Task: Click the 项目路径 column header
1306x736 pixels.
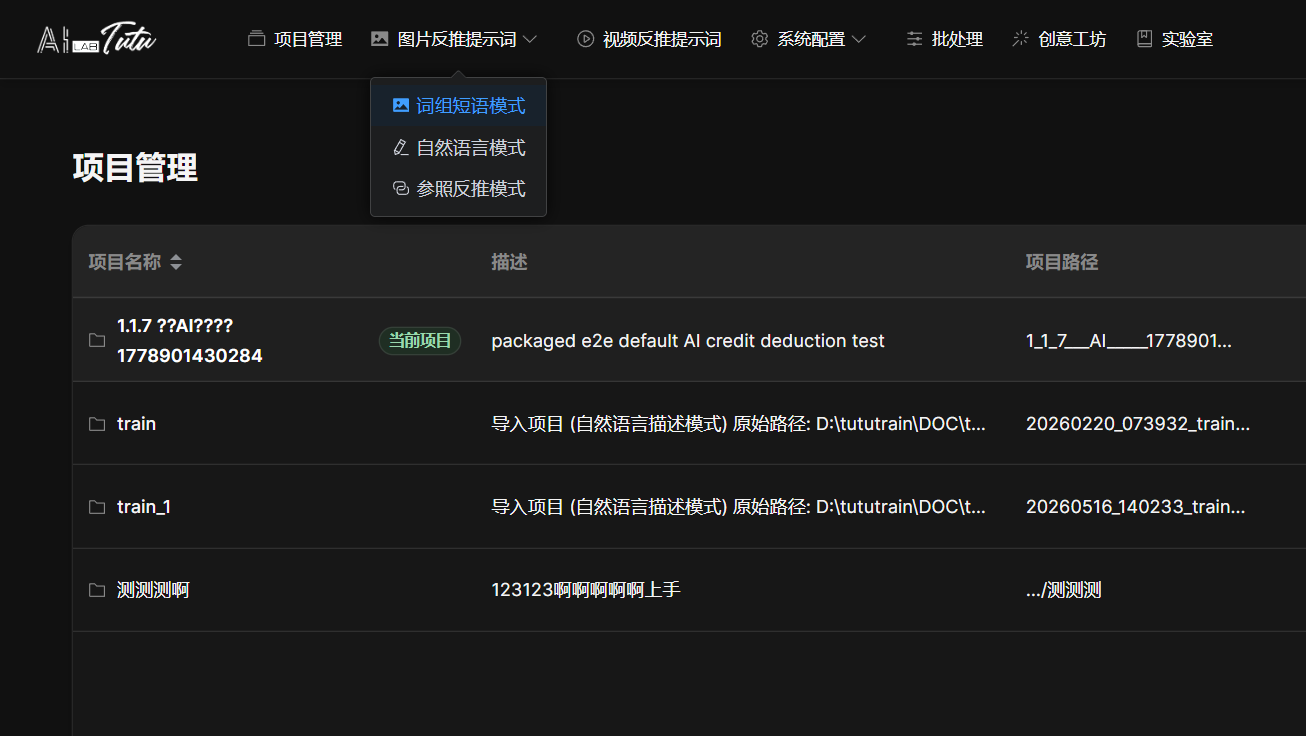Action: 1062,262
